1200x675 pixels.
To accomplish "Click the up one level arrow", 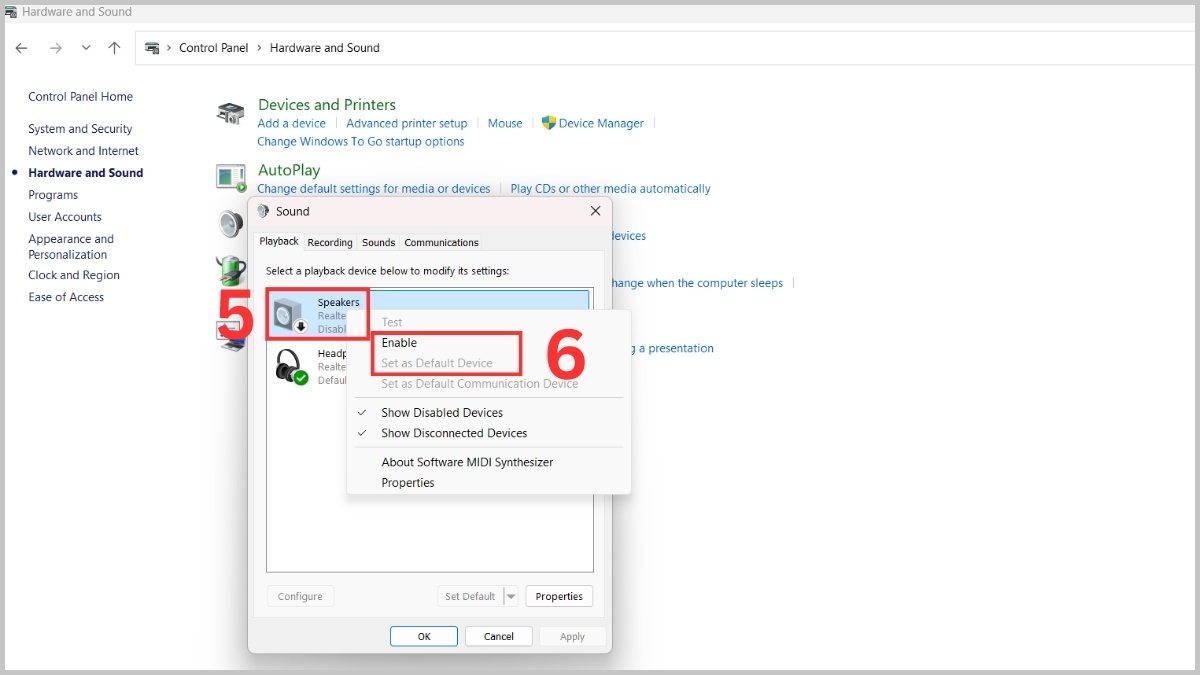I will [x=115, y=48].
